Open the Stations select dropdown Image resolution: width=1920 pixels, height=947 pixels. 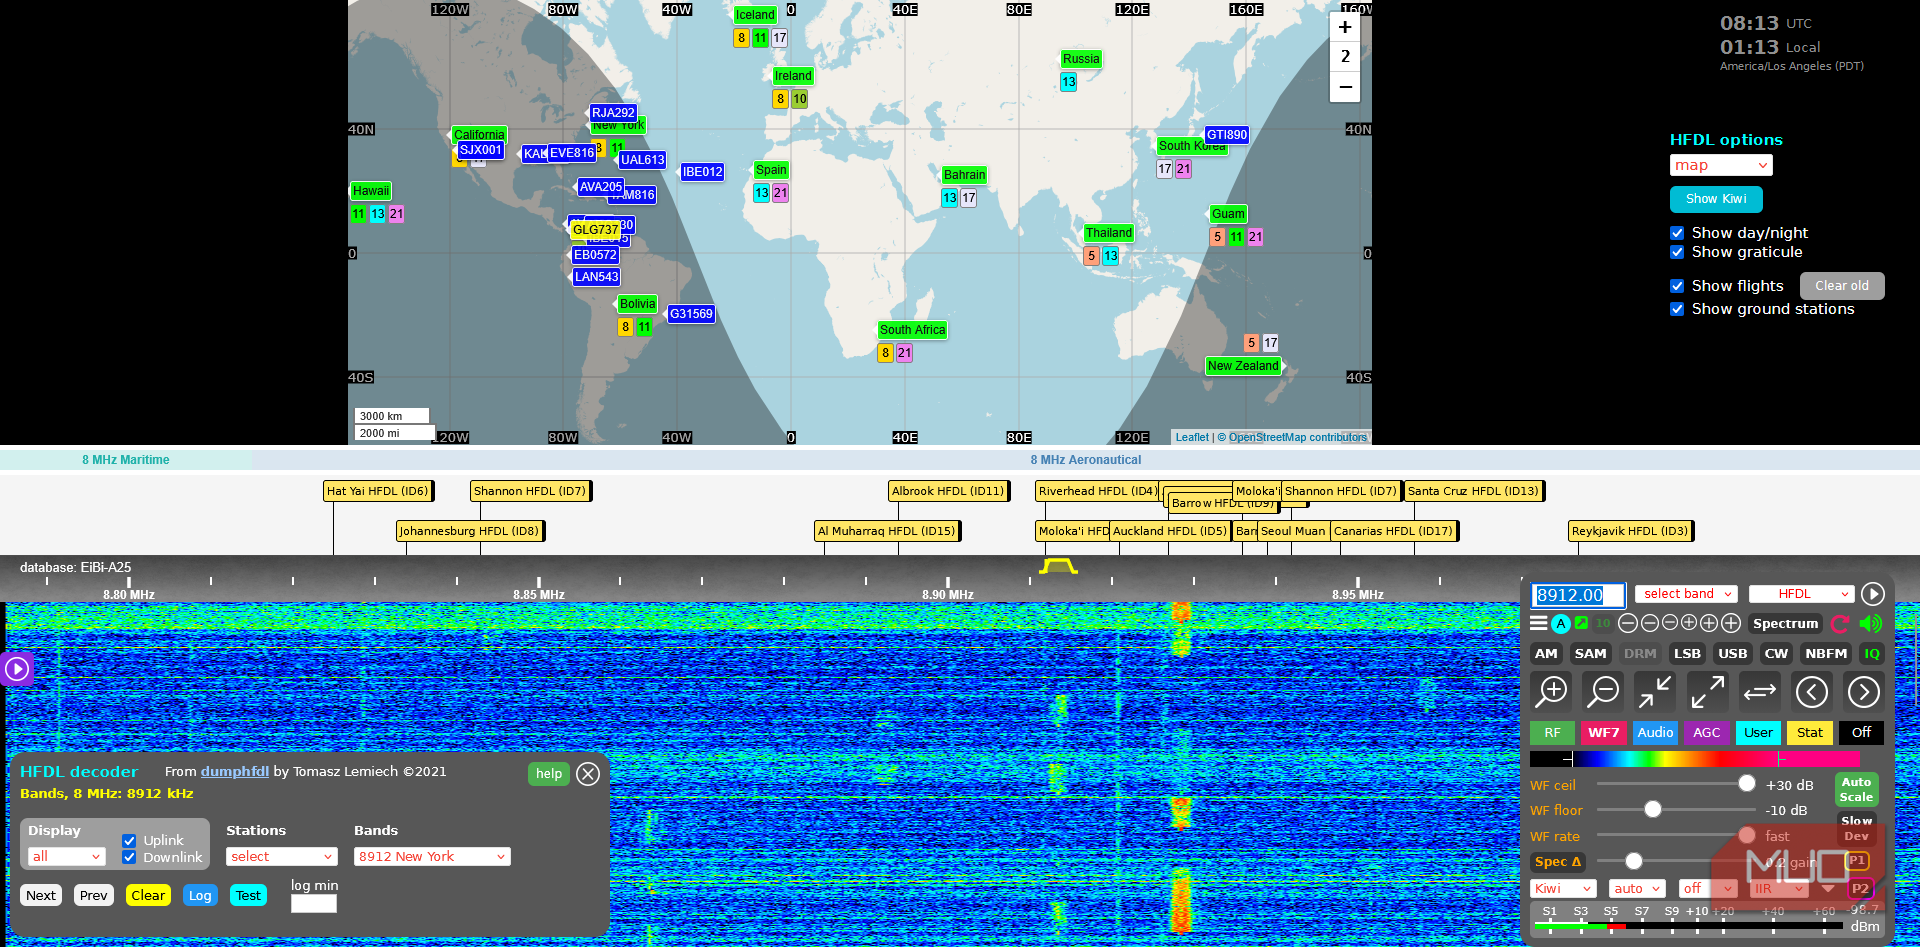282,857
